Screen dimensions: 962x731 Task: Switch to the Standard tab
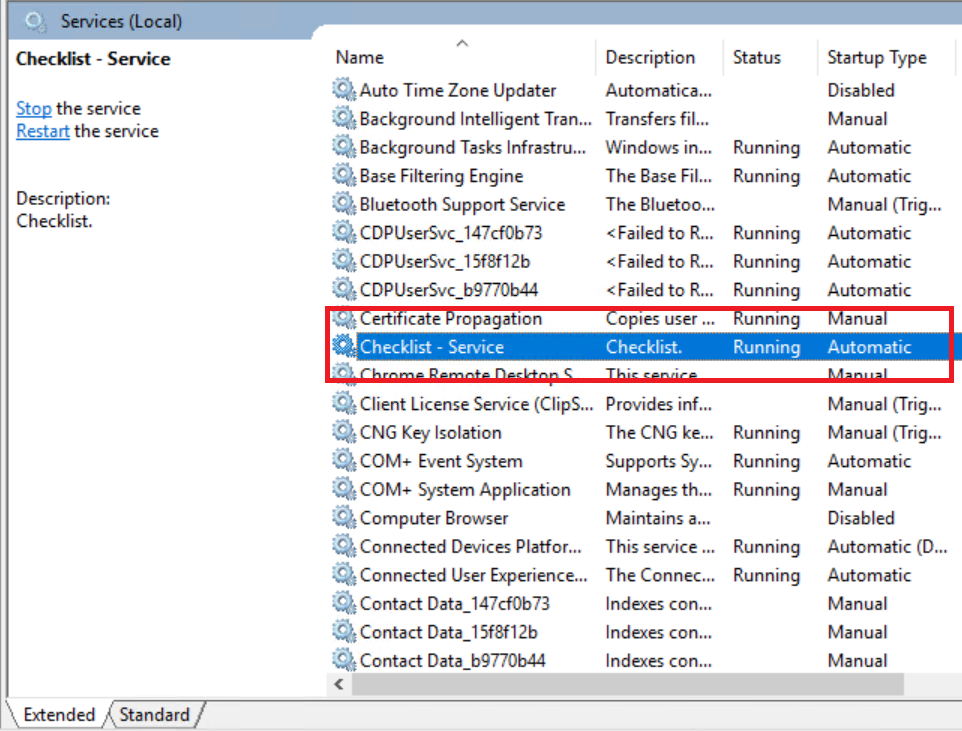click(154, 714)
